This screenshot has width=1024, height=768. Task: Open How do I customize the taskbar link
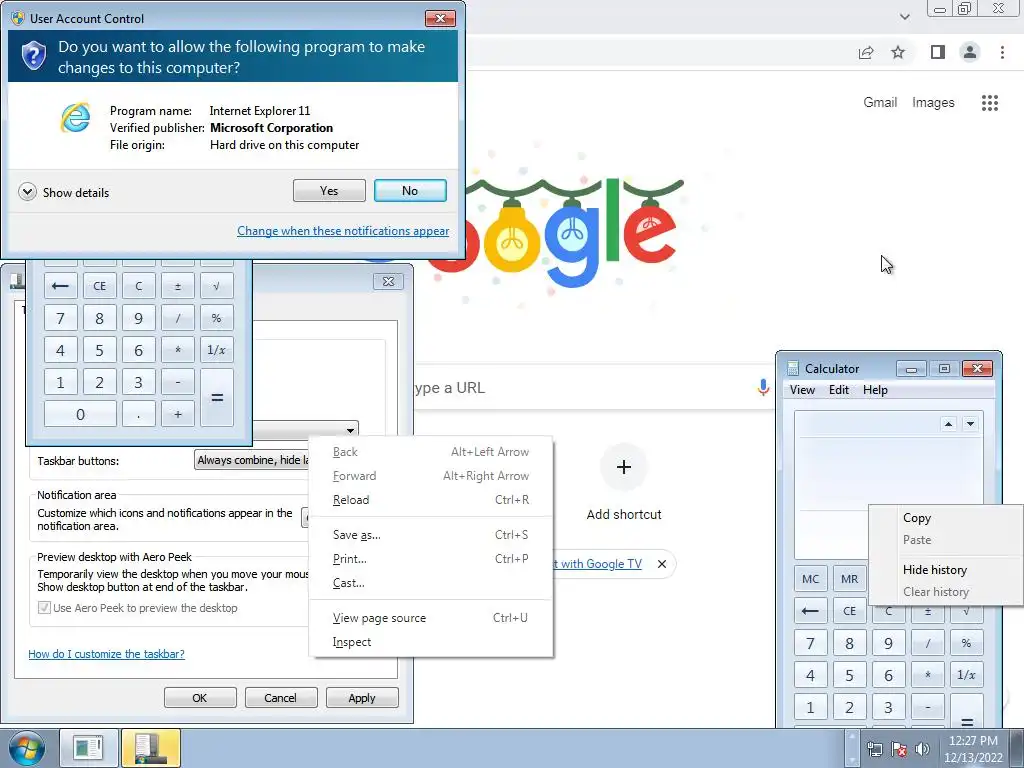coord(106,654)
